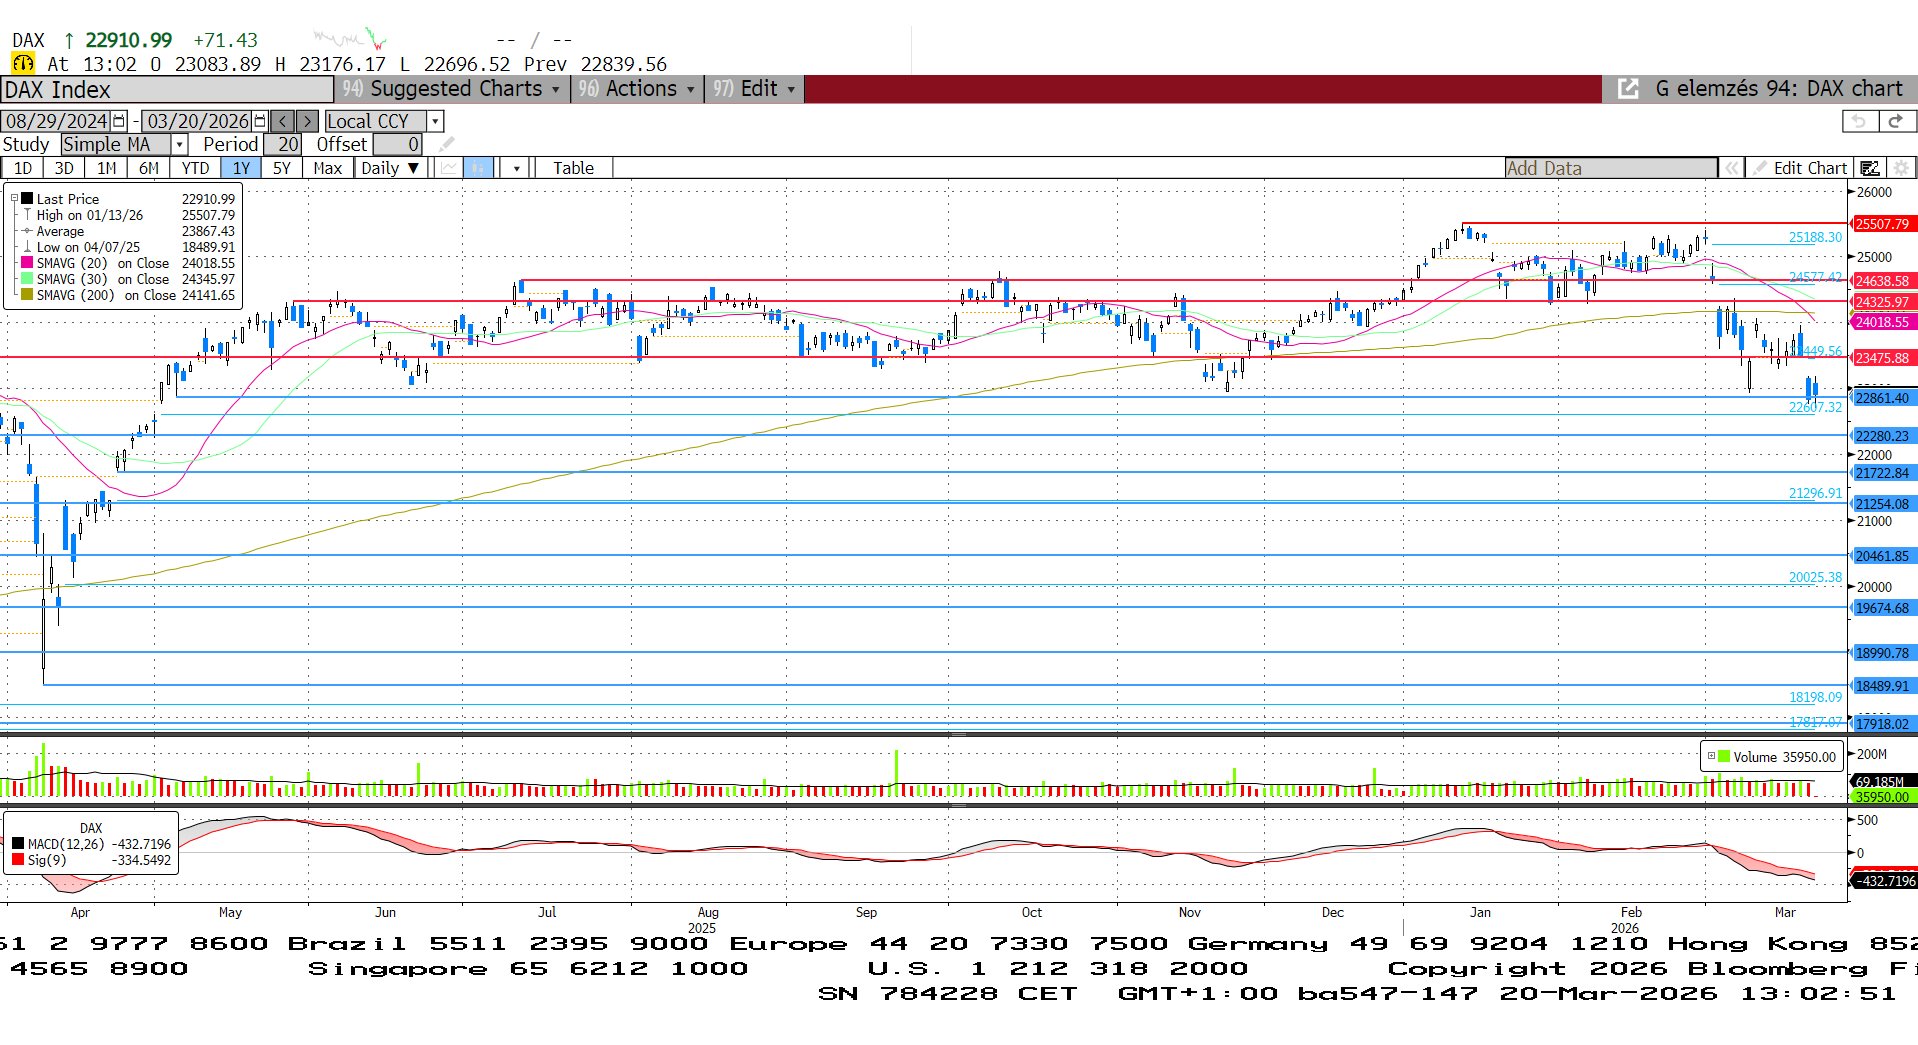This screenshot has width=1918, height=1045.
Task: Open the start date calendar icon
Action: tap(119, 121)
